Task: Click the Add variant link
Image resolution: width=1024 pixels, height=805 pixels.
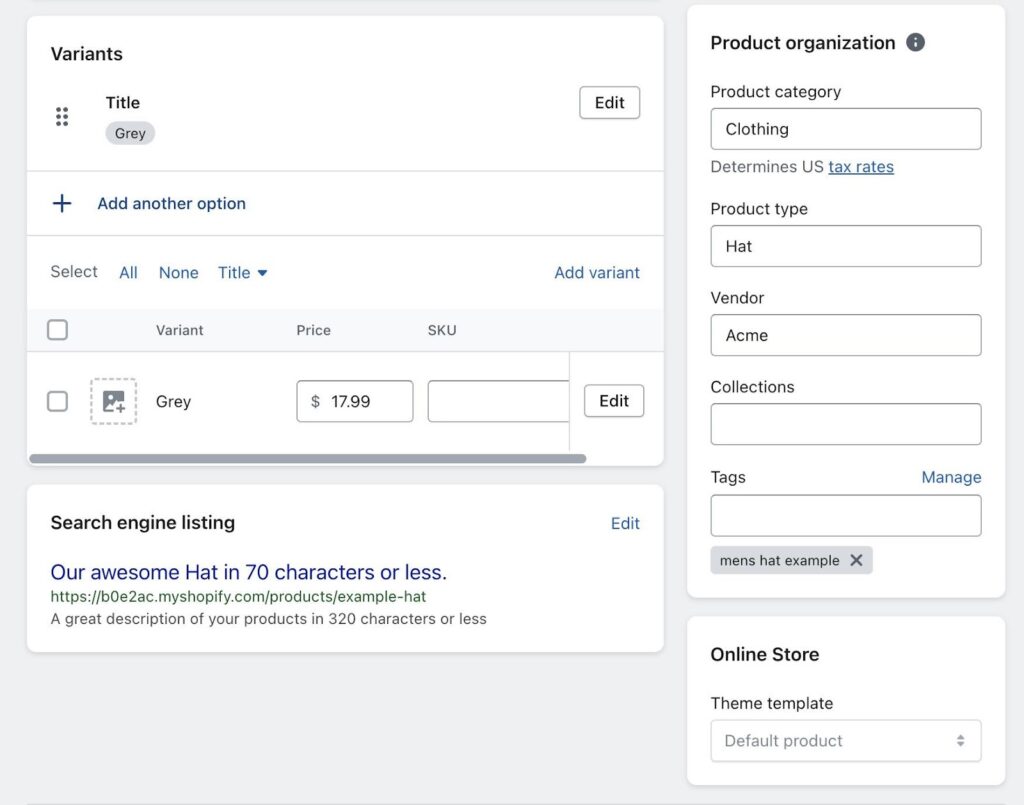Action: 597,273
